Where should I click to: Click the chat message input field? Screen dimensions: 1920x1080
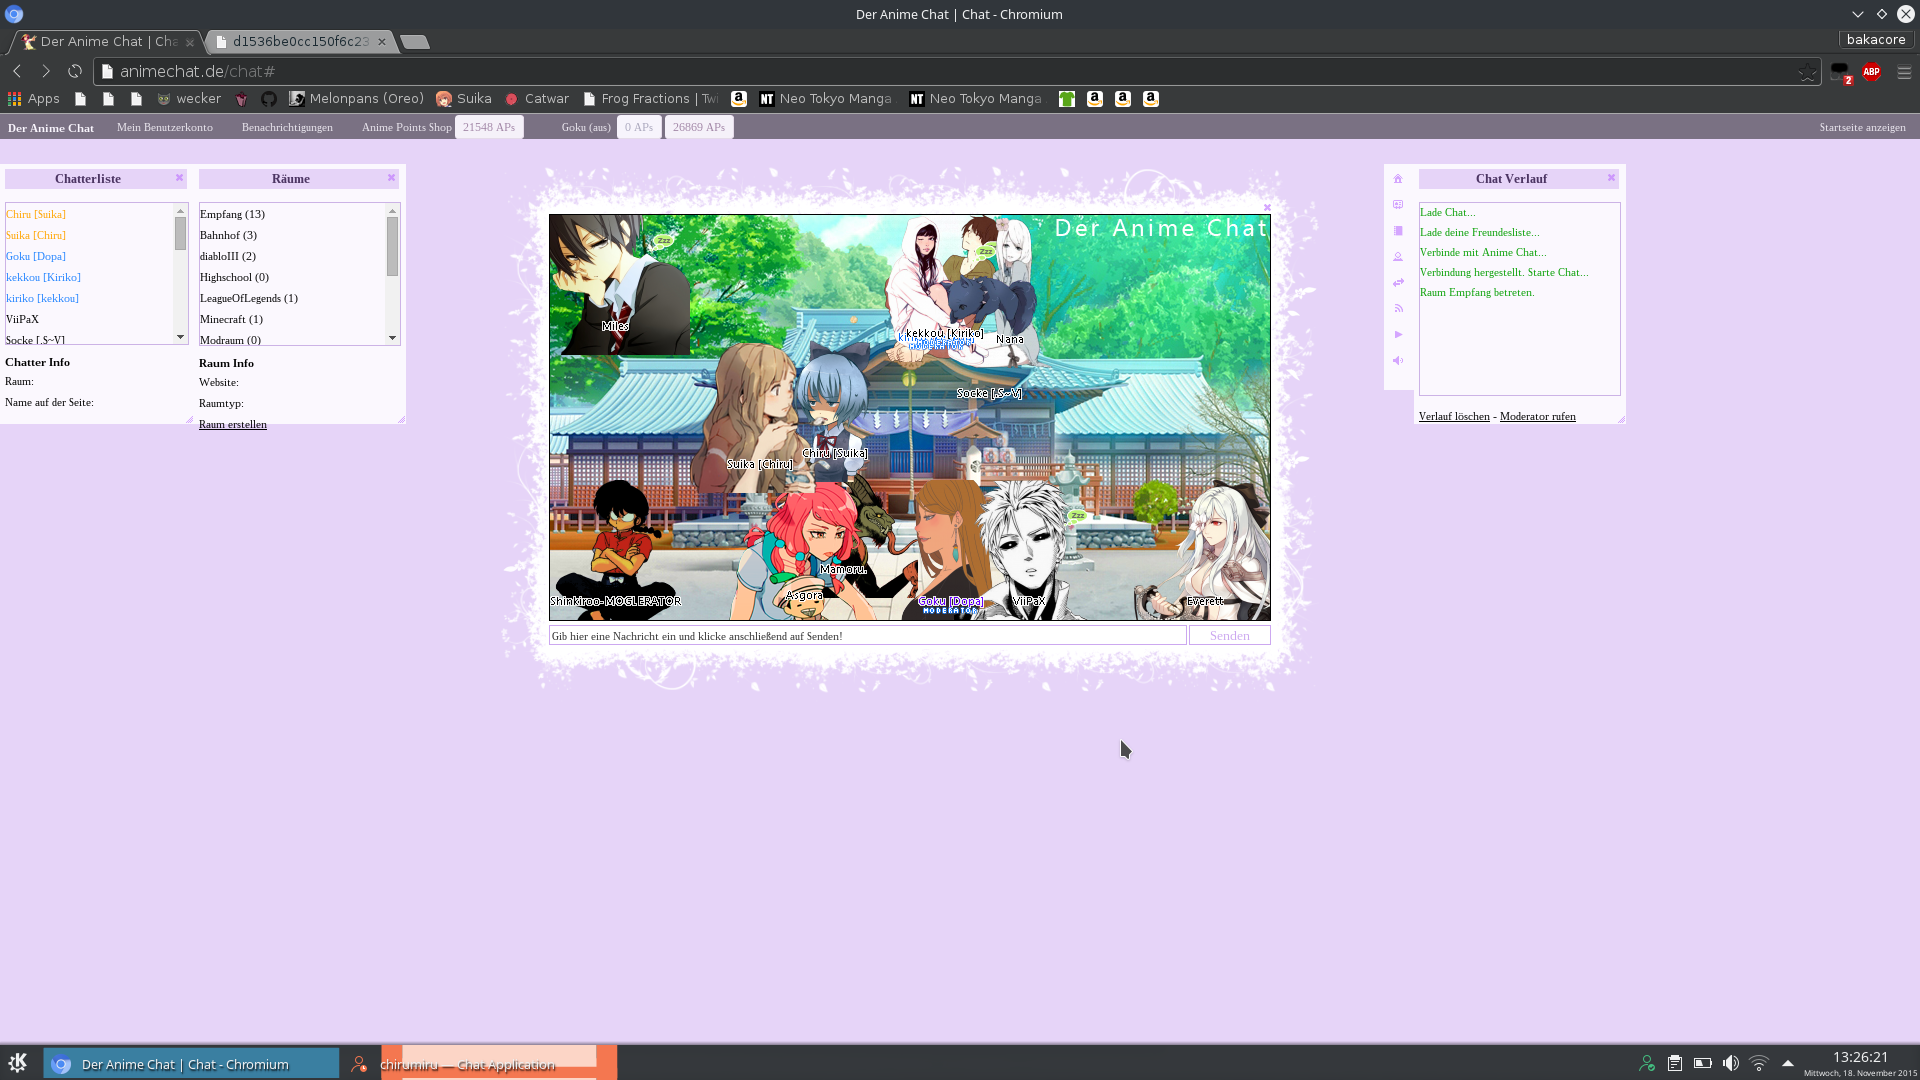point(868,636)
